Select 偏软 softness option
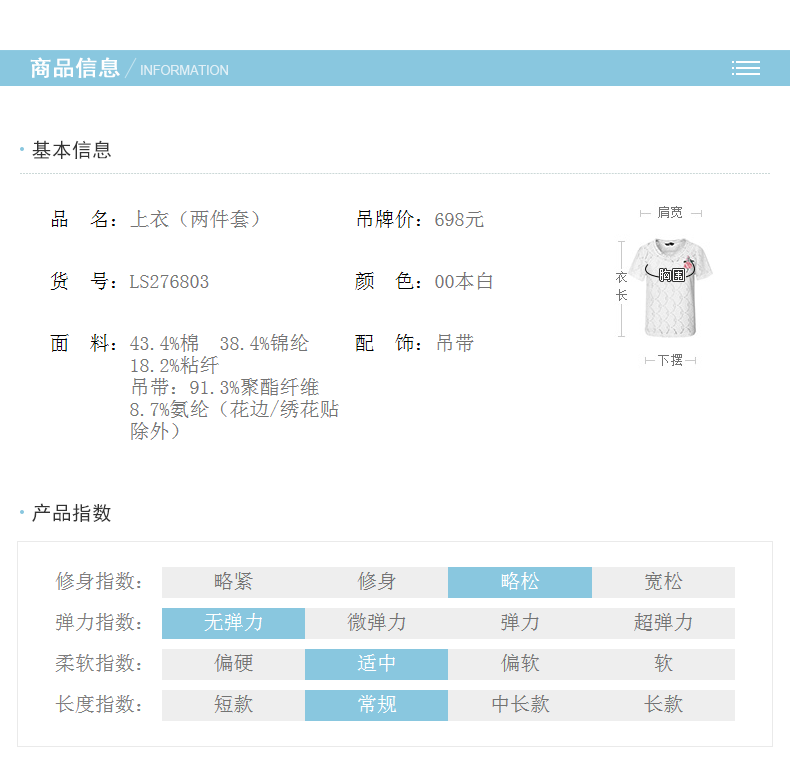The width and height of the screenshot is (790, 762). click(520, 664)
